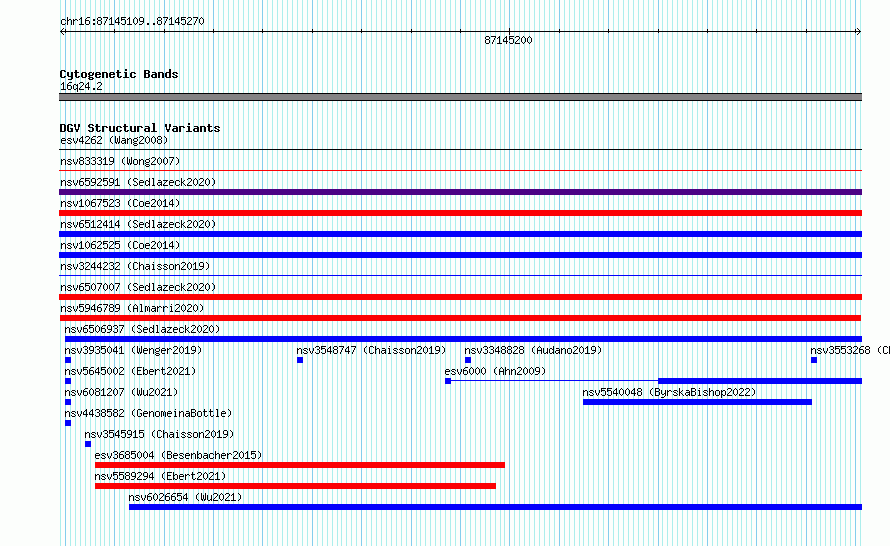Screen dimensions: 890x546
Task: Click esv3685004 (Besenbacher2015) label
Action: coord(178,455)
